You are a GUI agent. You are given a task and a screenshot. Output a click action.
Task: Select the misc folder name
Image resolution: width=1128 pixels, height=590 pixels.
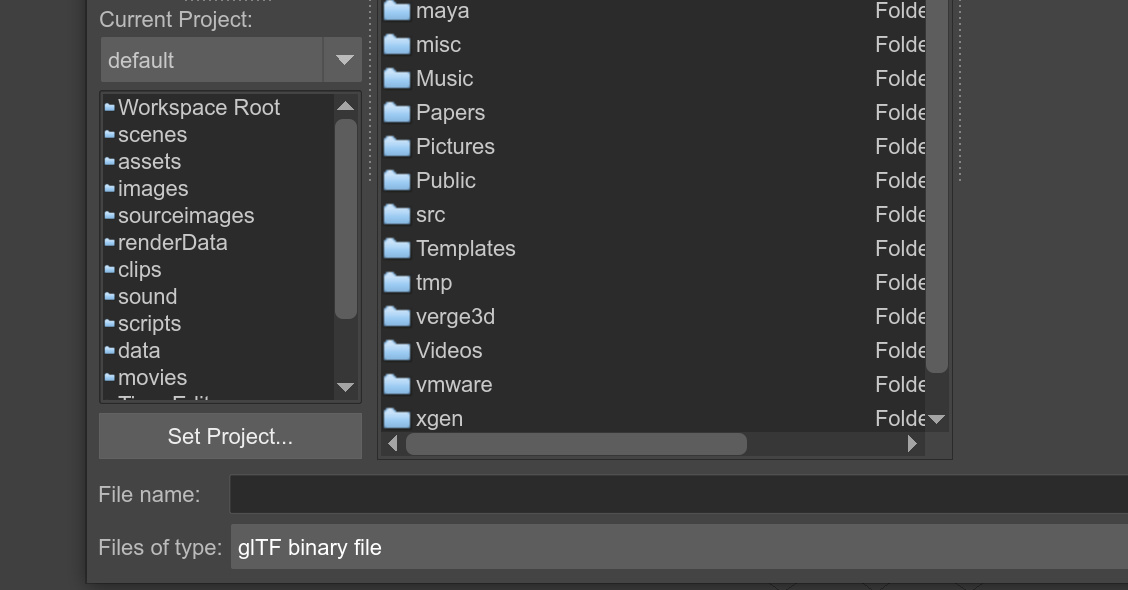tap(438, 44)
